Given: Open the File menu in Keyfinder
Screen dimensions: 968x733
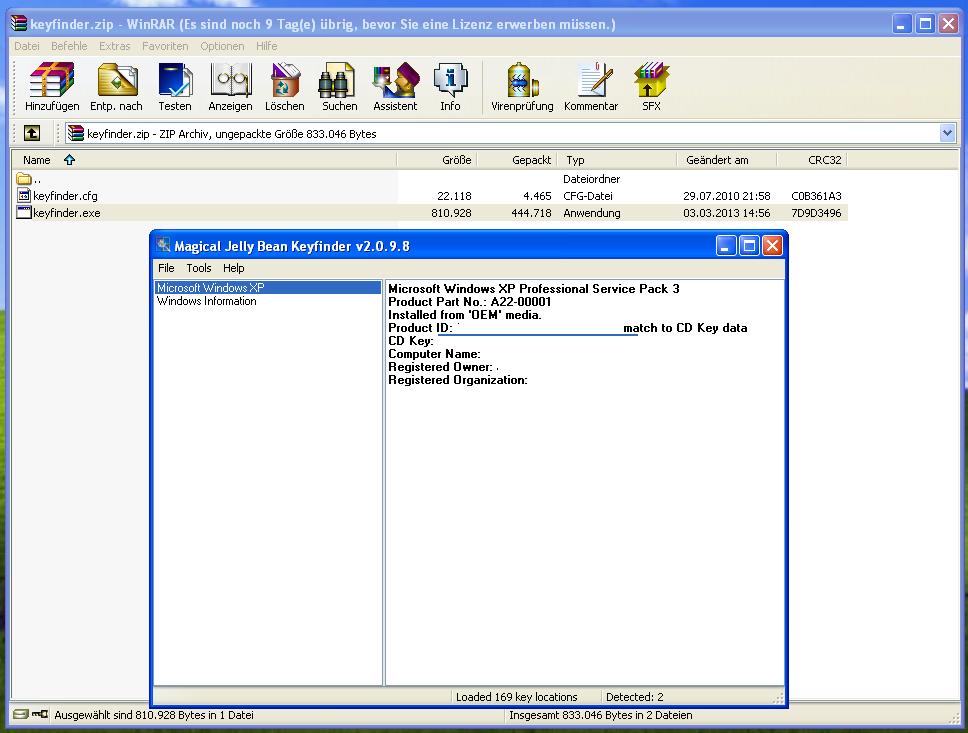Looking at the screenshot, I should pyautogui.click(x=166, y=268).
